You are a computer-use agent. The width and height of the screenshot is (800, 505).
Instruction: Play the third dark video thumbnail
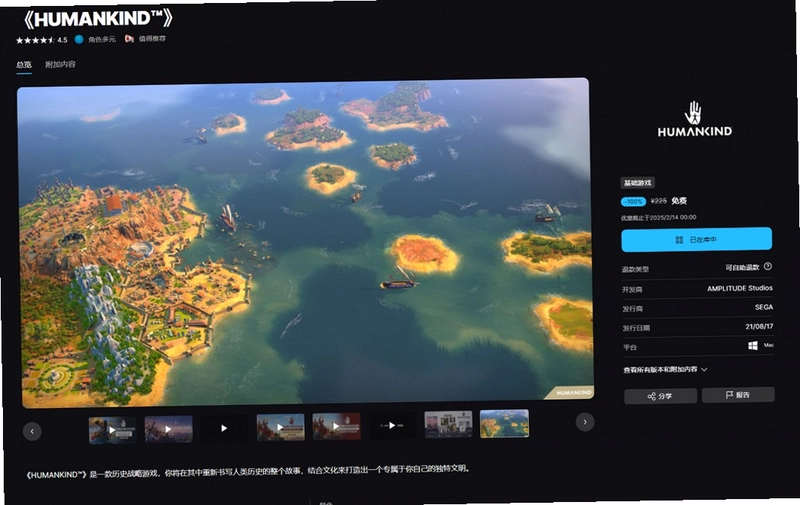click(x=224, y=428)
